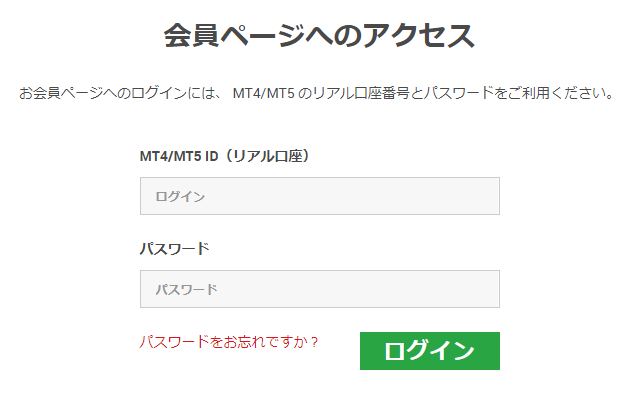
Task: Click the green ログイン button
Action: [430, 351]
